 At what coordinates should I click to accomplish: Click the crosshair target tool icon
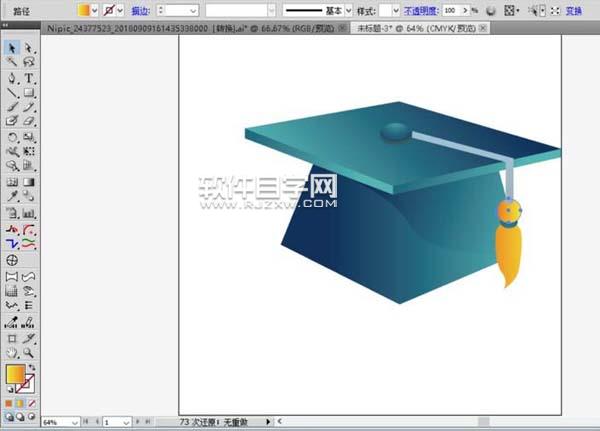(x=12, y=260)
